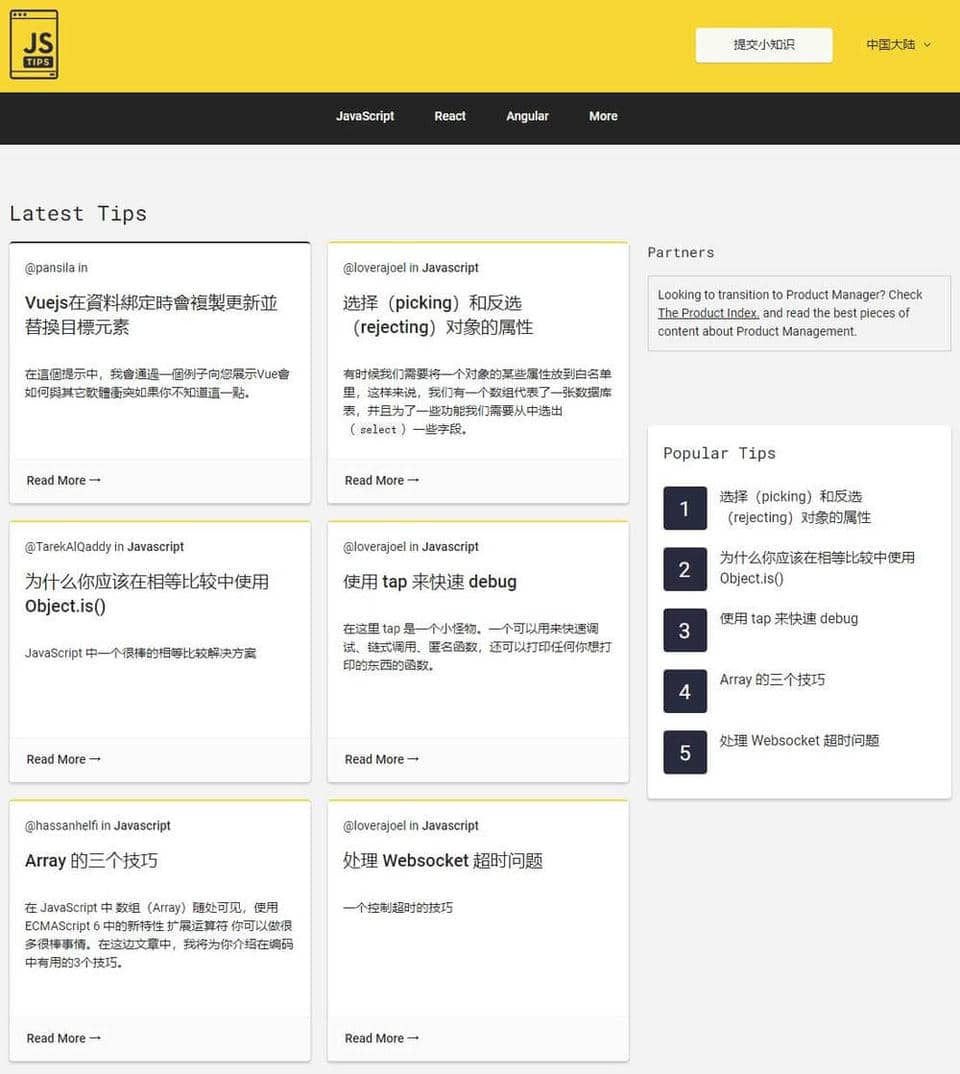Viewport: 960px width, 1074px height.
Task: Visit @TarekAlQaddy author profile
Action: [68, 547]
